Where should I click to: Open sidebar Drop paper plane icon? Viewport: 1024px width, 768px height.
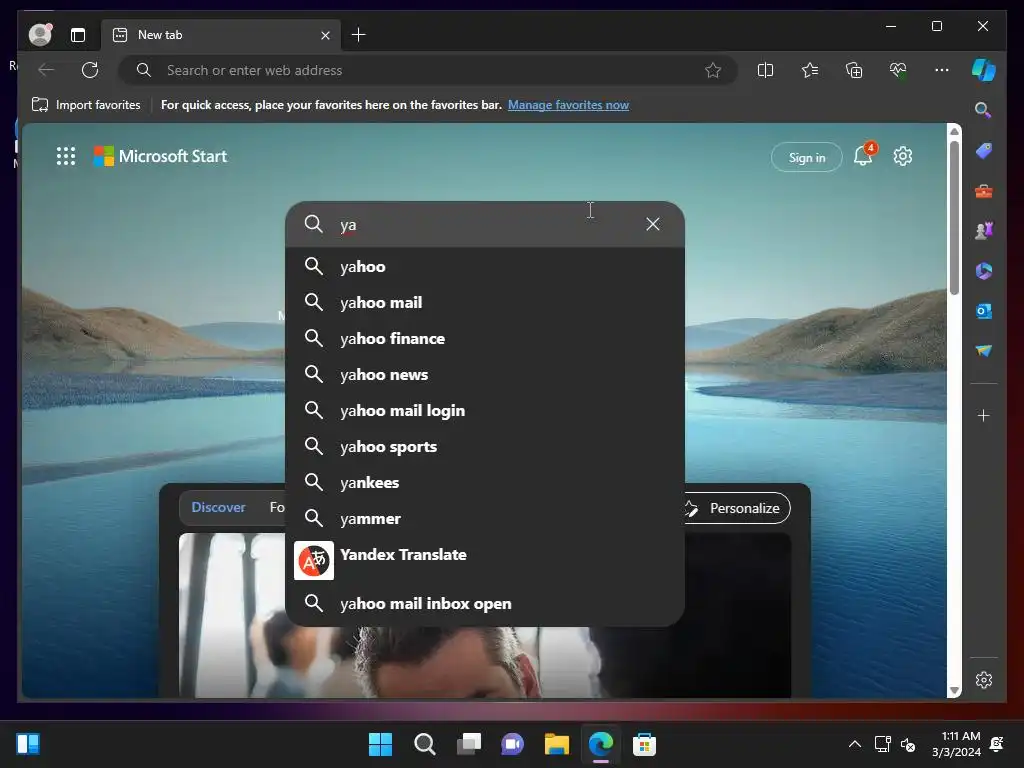(x=984, y=351)
